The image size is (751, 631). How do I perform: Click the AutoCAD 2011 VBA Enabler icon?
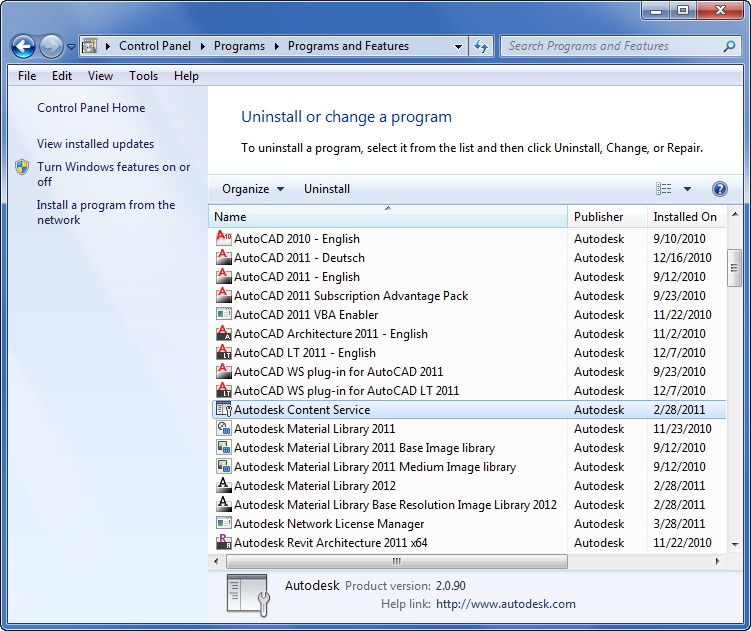coord(224,314)
